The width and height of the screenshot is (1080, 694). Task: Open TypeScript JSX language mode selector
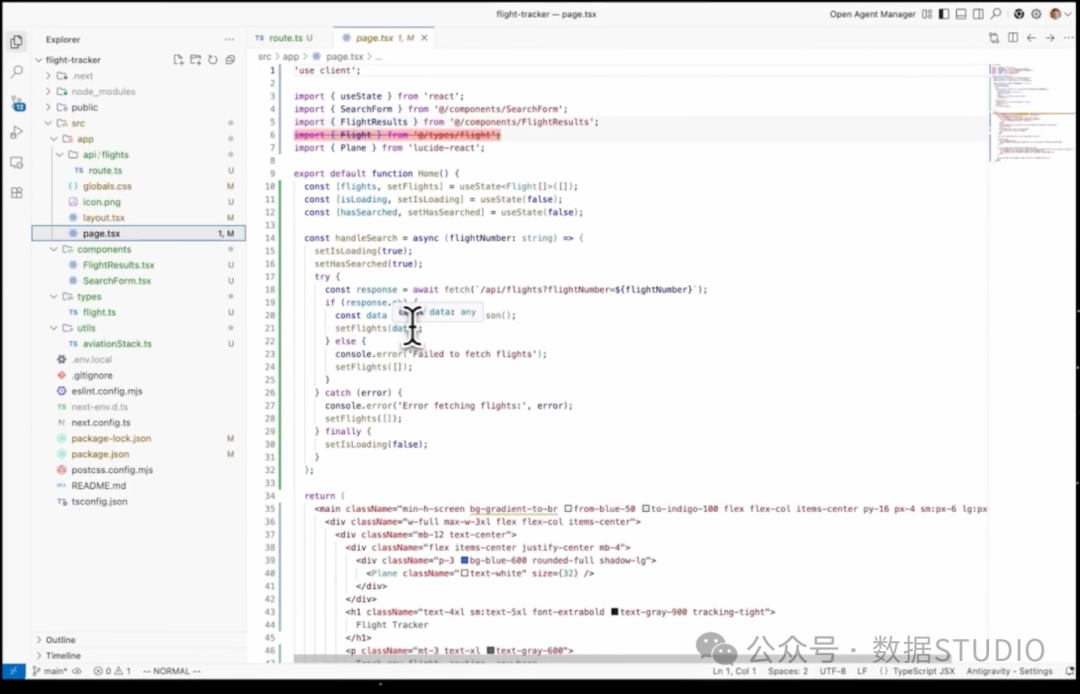pyautogui.click(x=924, y=671)
